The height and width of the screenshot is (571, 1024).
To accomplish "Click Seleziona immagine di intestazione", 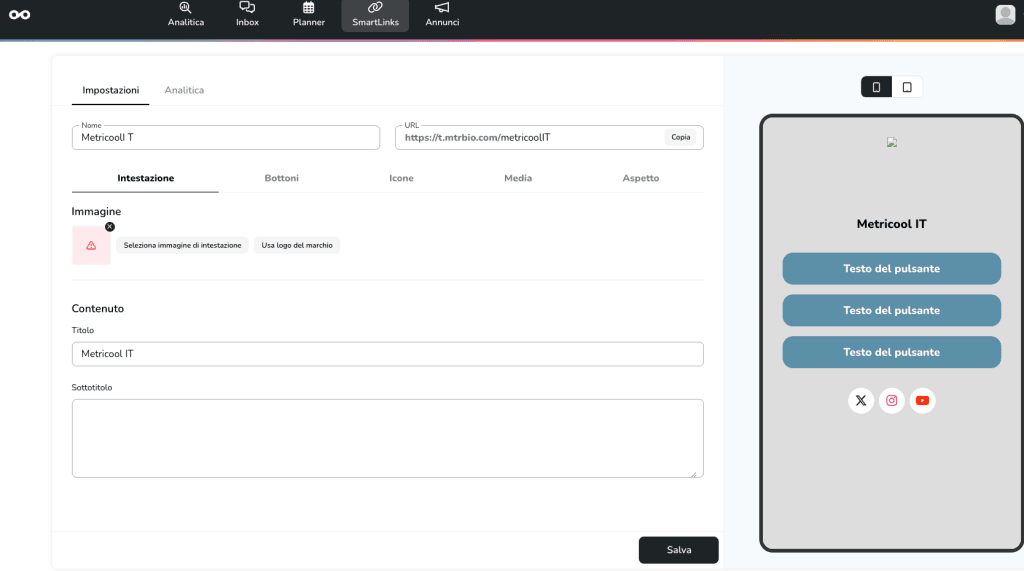I will tap(182, 245).
